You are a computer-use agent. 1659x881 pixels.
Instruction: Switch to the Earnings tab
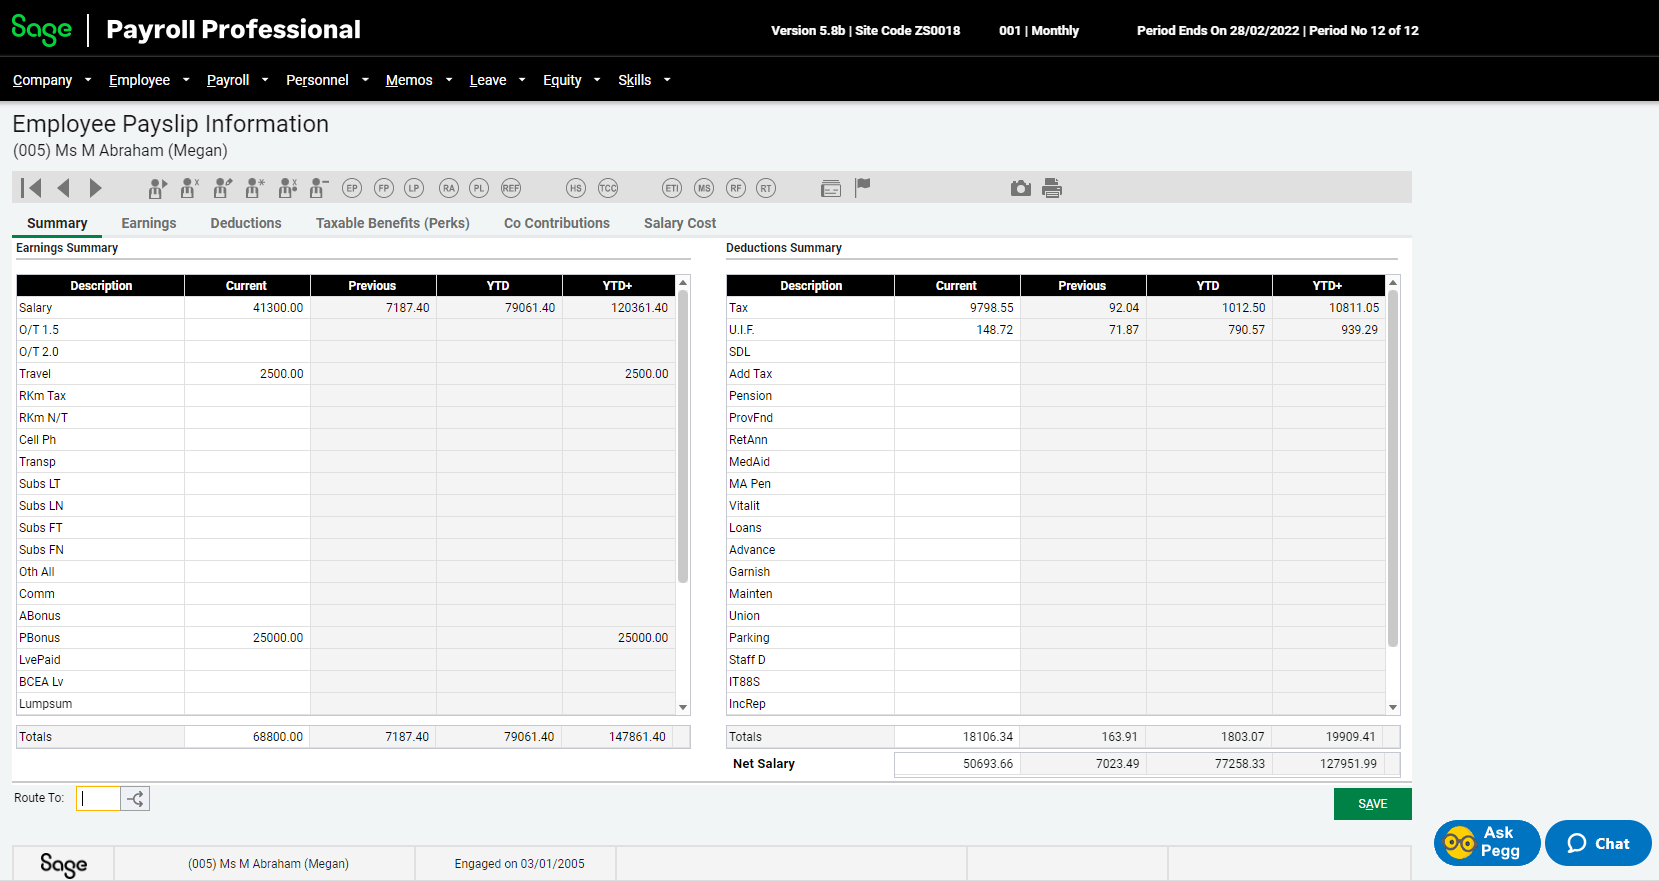[149, 223]
